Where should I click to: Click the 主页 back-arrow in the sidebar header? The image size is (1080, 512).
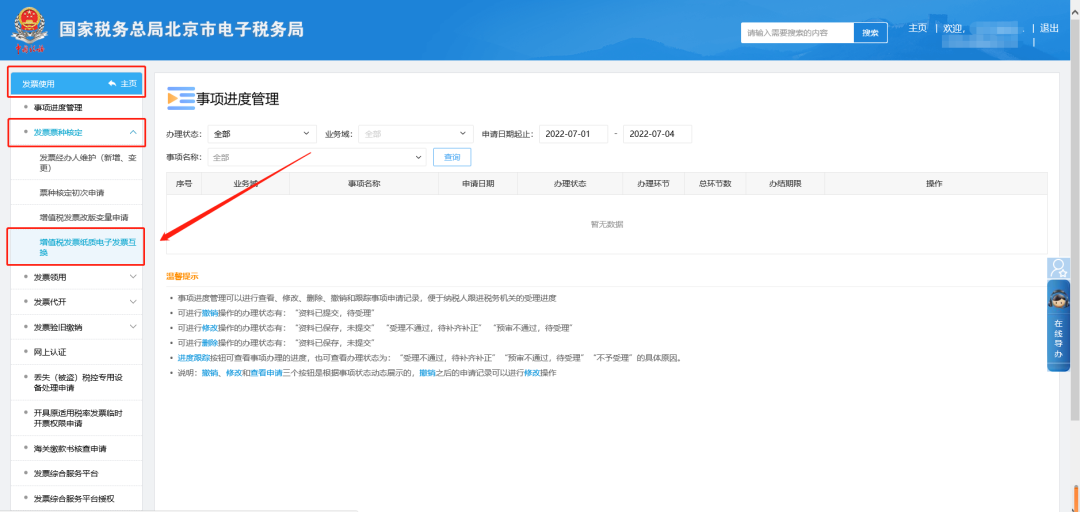click(x=122, y=83)
